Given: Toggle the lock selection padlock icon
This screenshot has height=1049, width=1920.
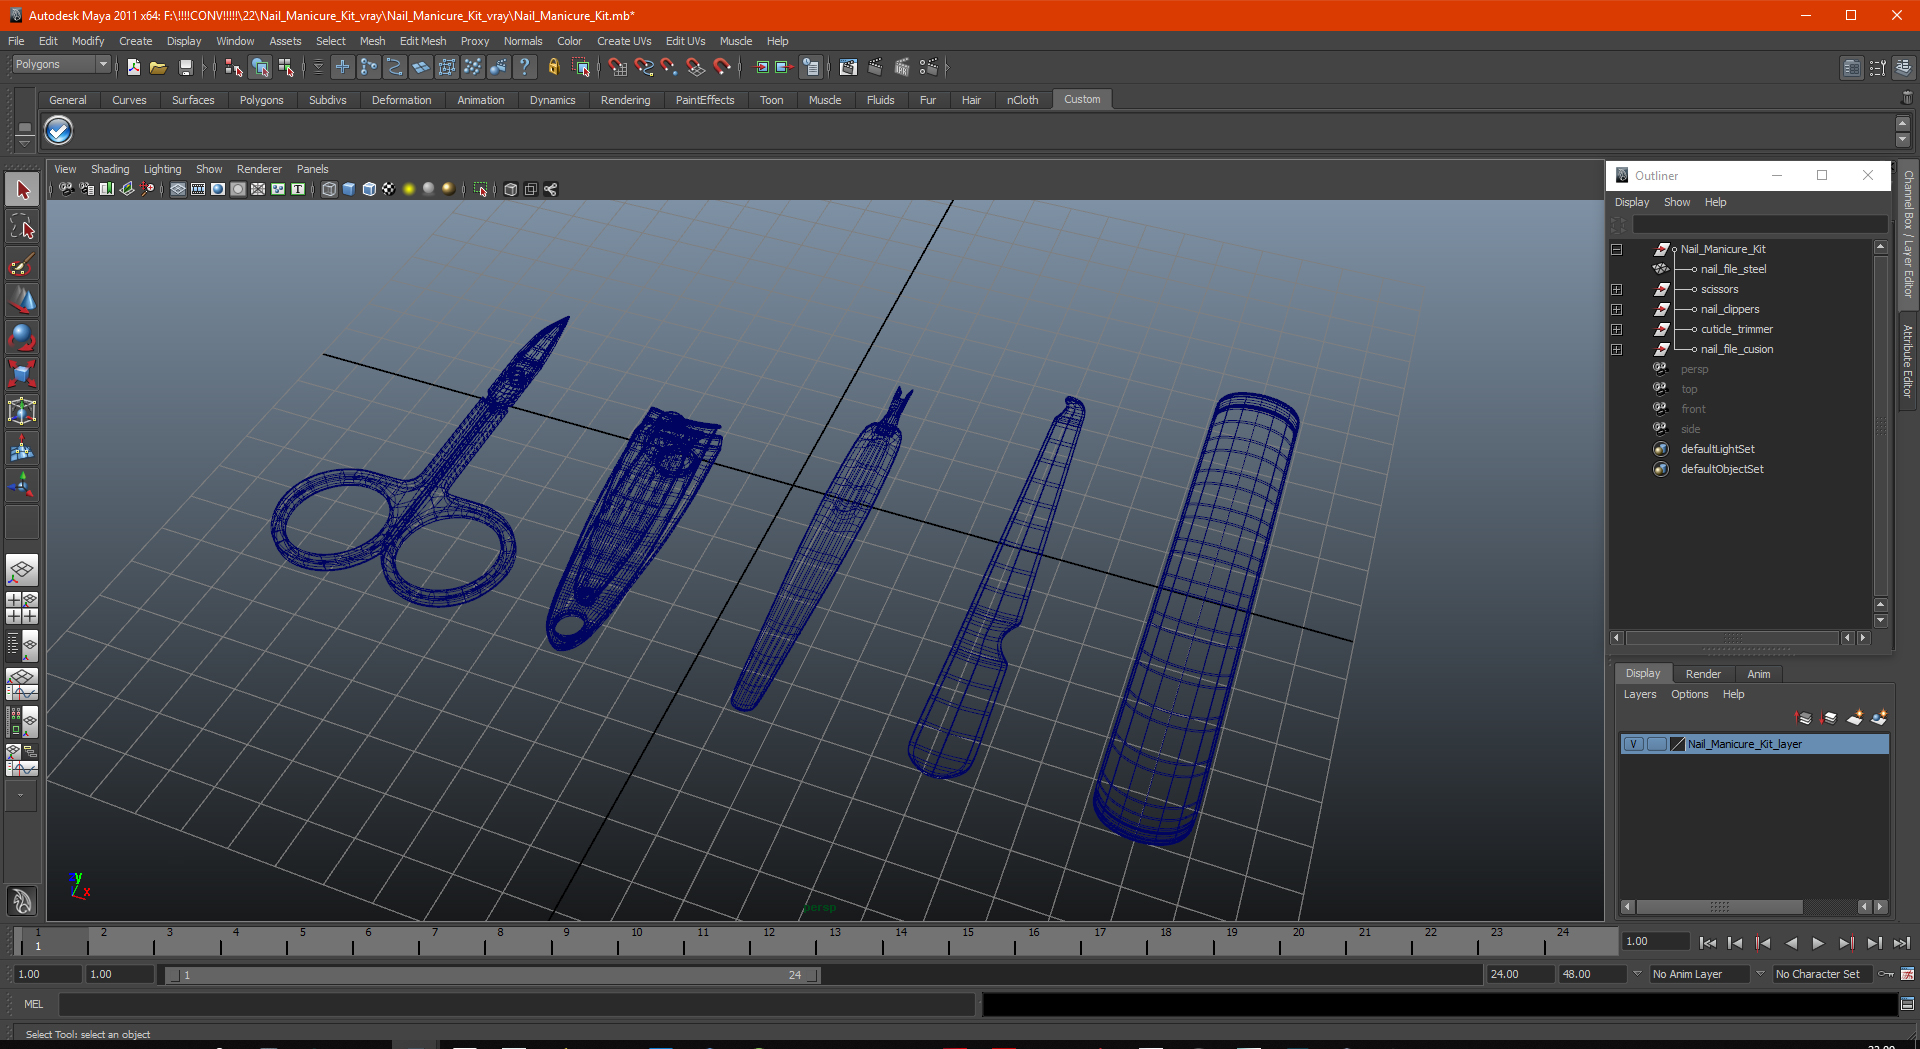Looking at the screenshot, I should 553,67.
